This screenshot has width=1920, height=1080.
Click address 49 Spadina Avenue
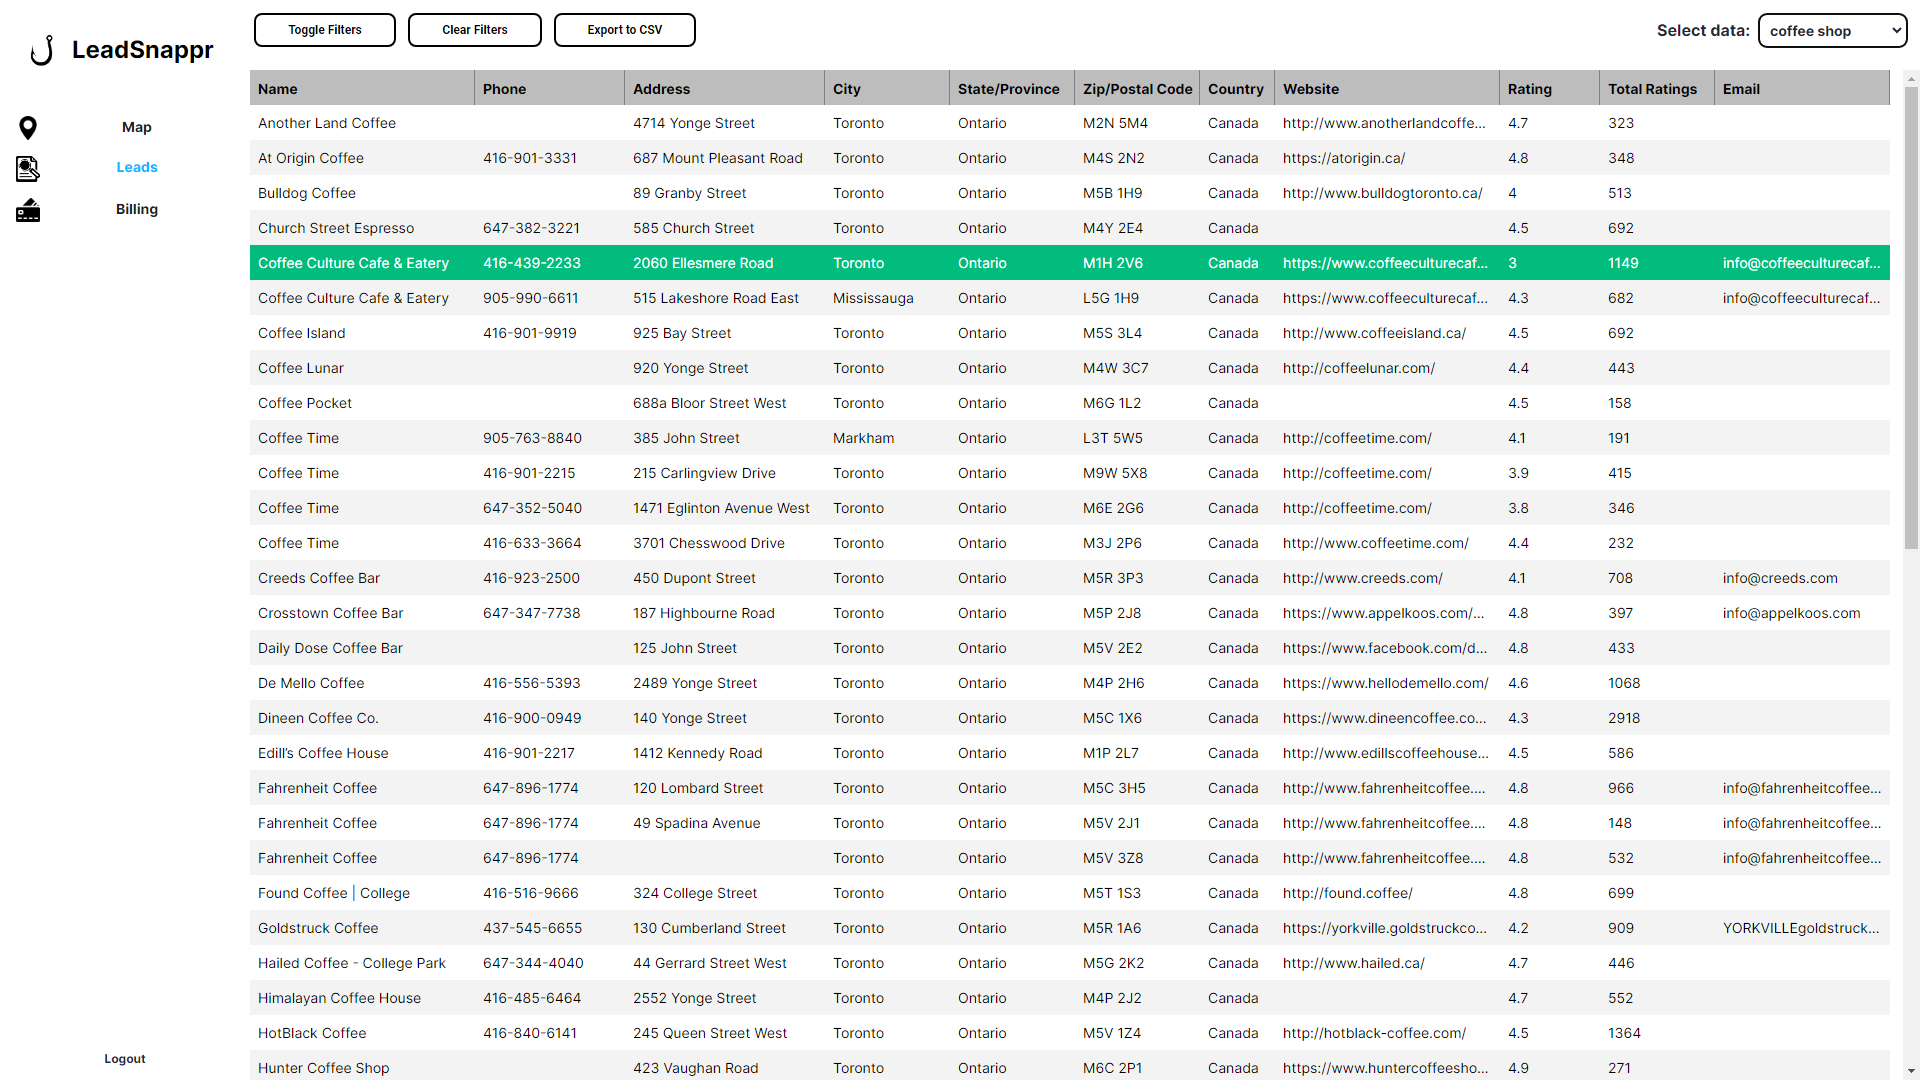click(697, 823)
